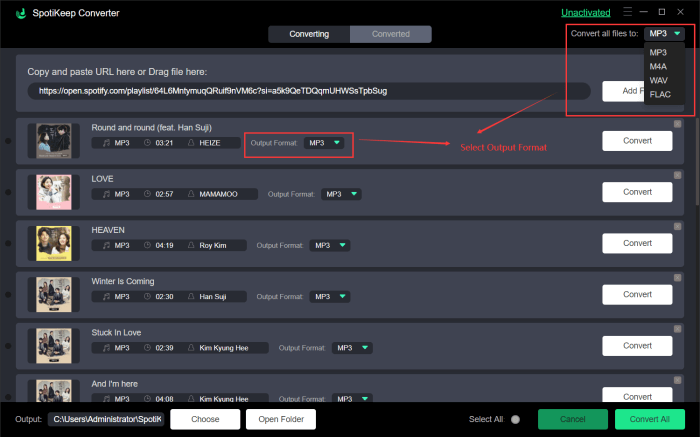Click the music note icon in Round and round row
This screenshot has width=700, height=437.
[106, 143]
